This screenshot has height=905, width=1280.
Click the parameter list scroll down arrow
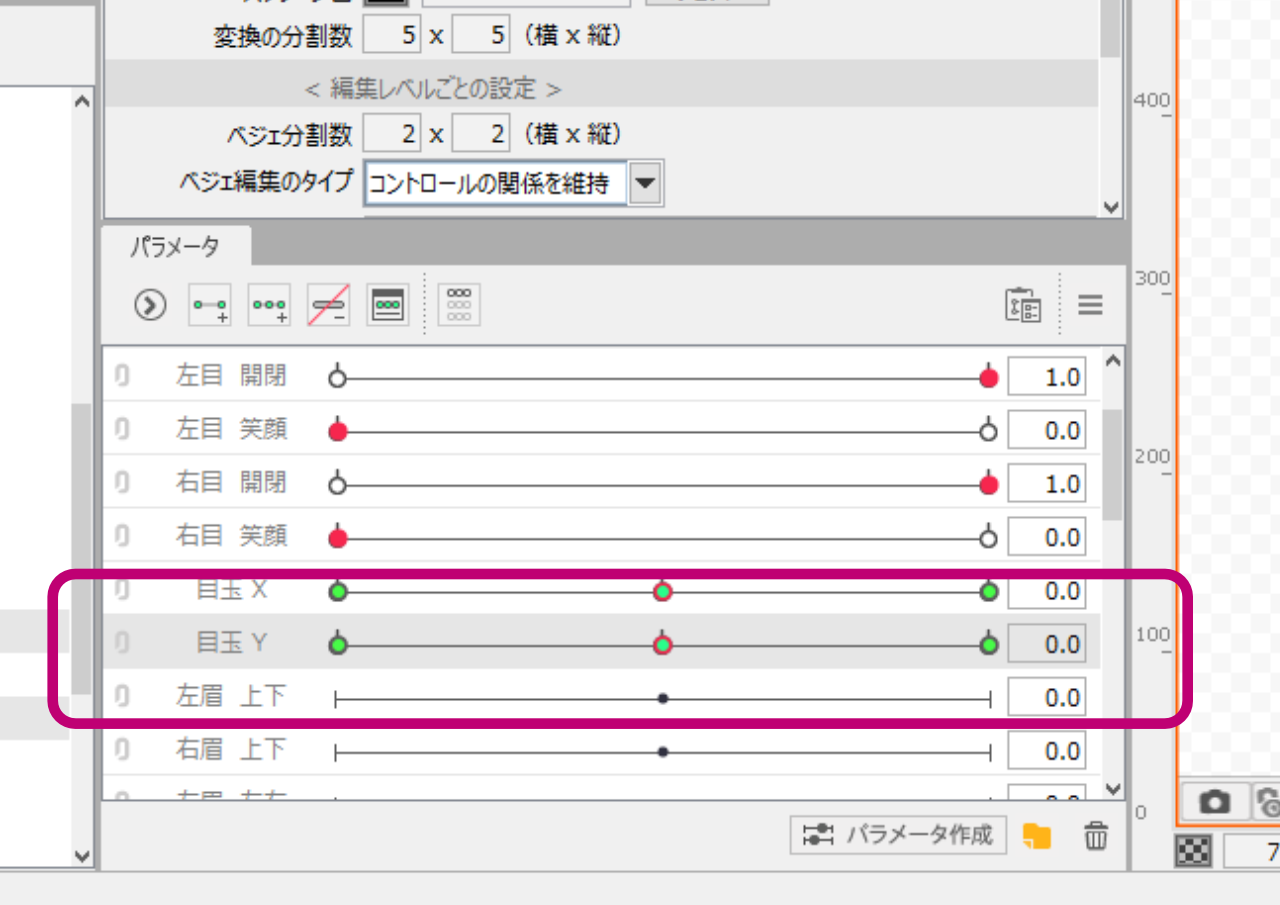point(1112,788)
